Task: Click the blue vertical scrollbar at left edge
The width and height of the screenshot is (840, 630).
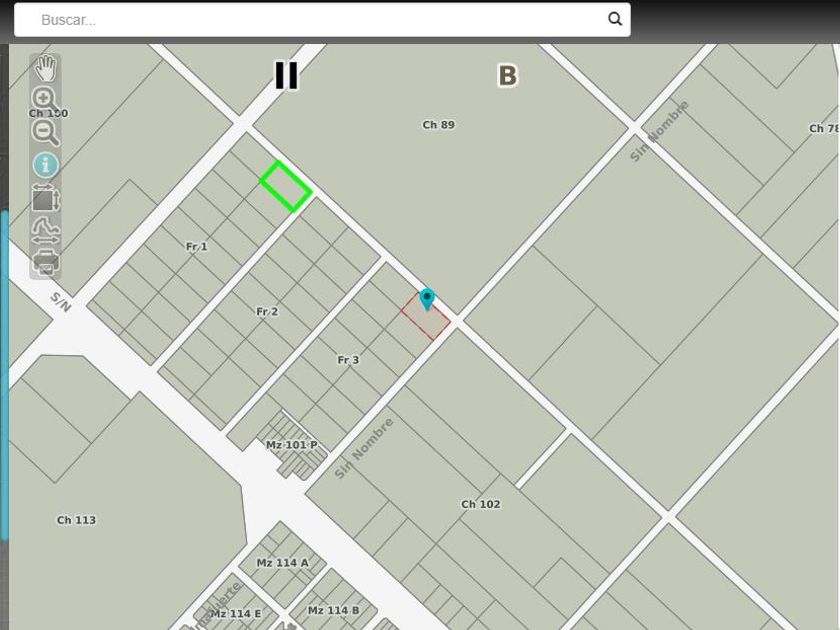Action: point(4,375)
